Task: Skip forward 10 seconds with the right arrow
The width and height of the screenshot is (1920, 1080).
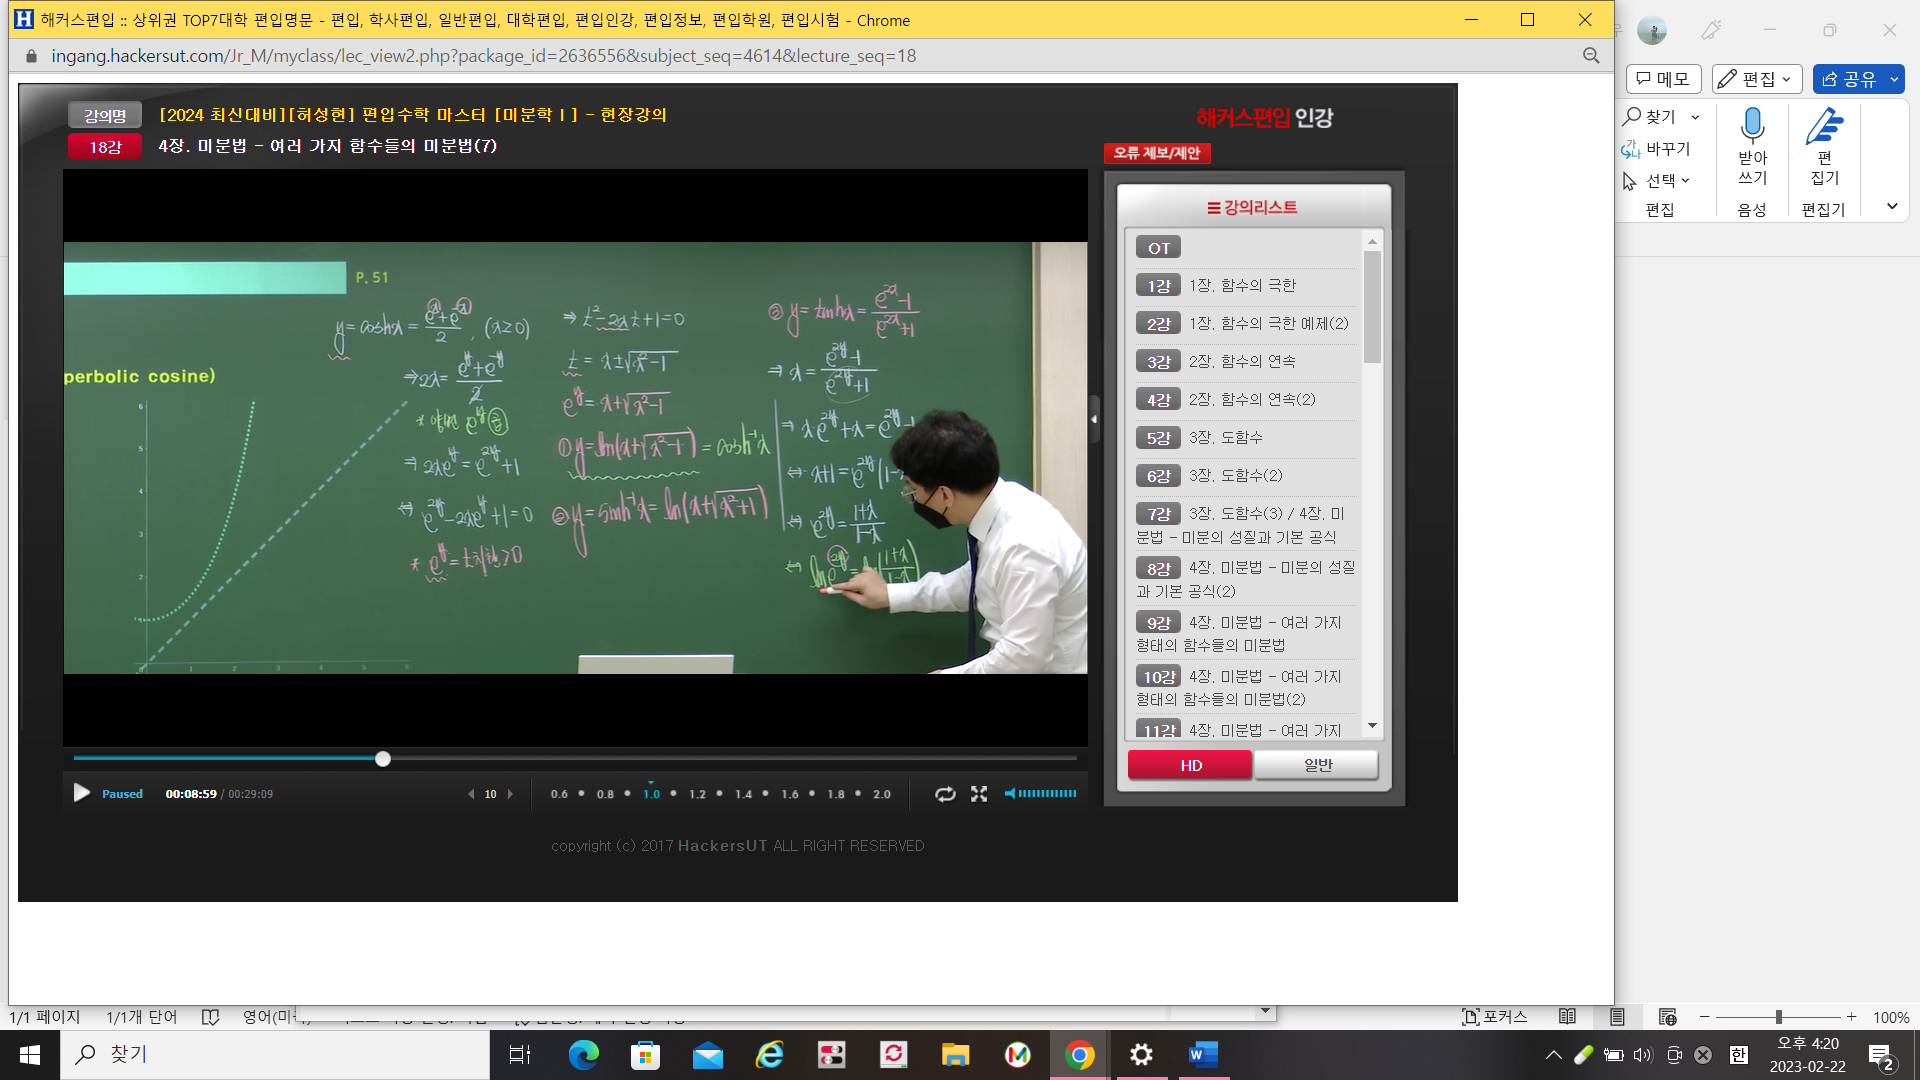Action: tap(510, 794)
